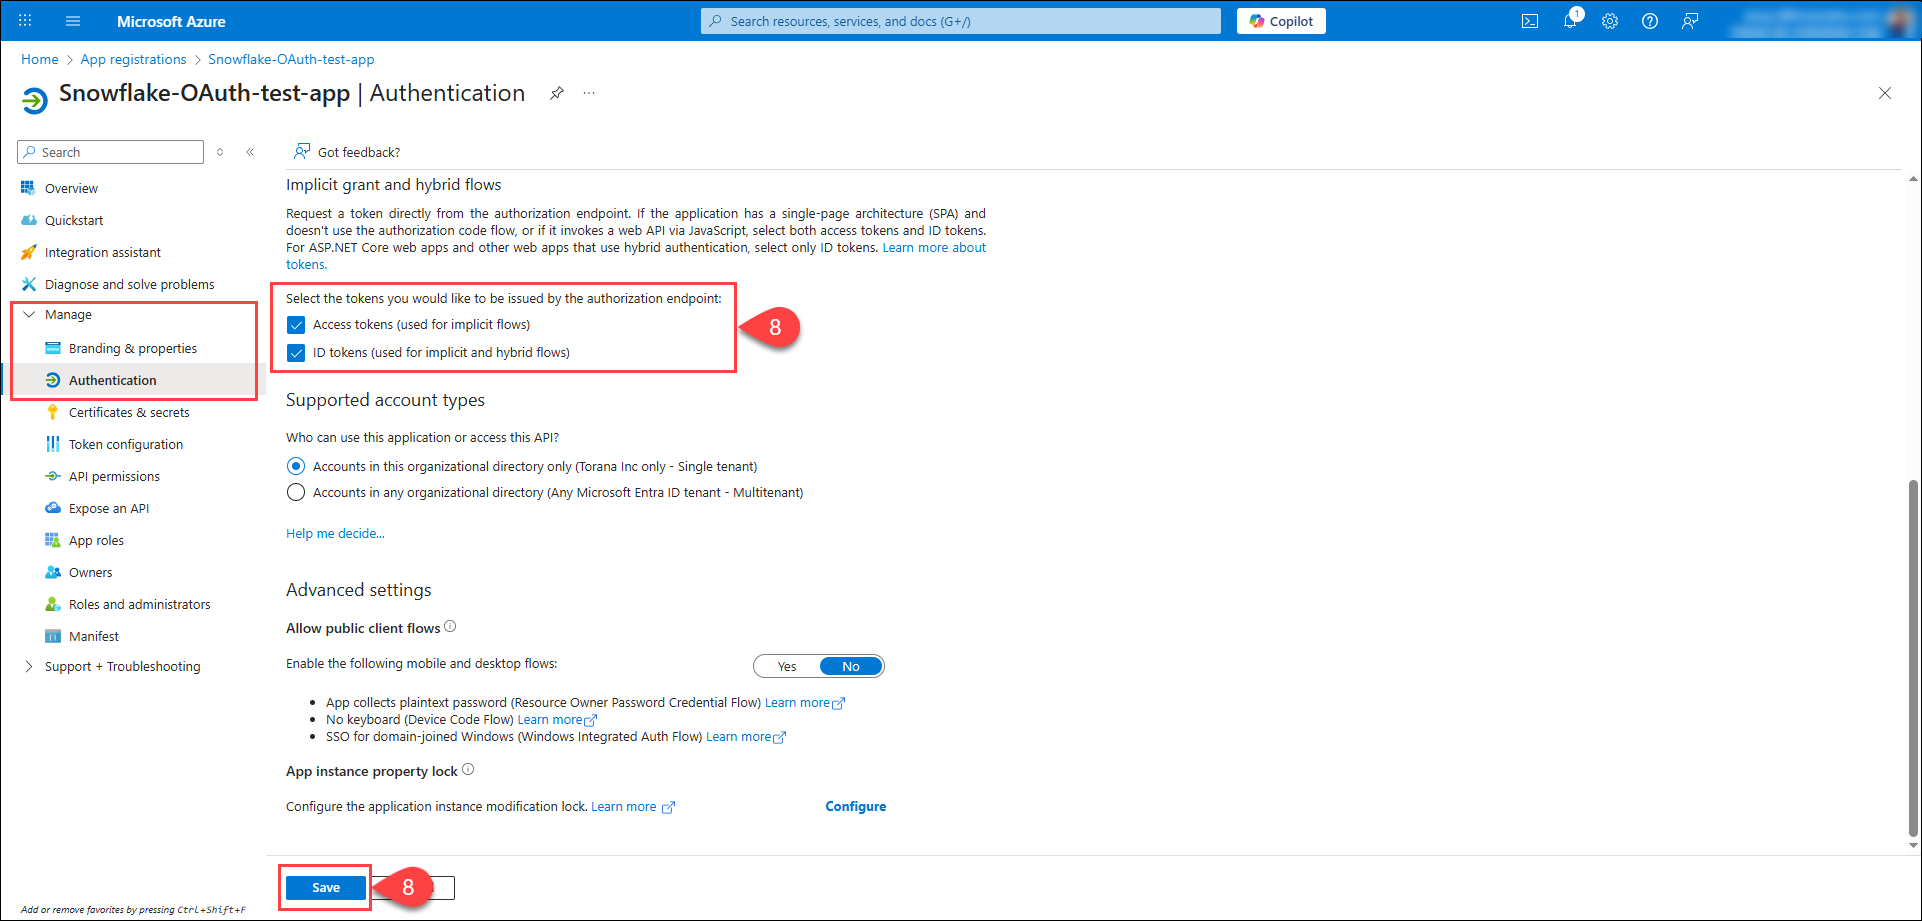Screen dimensions: 1922x921
Task: Collapse the sidebar with double-chevron icon
Action: (250, 152)
